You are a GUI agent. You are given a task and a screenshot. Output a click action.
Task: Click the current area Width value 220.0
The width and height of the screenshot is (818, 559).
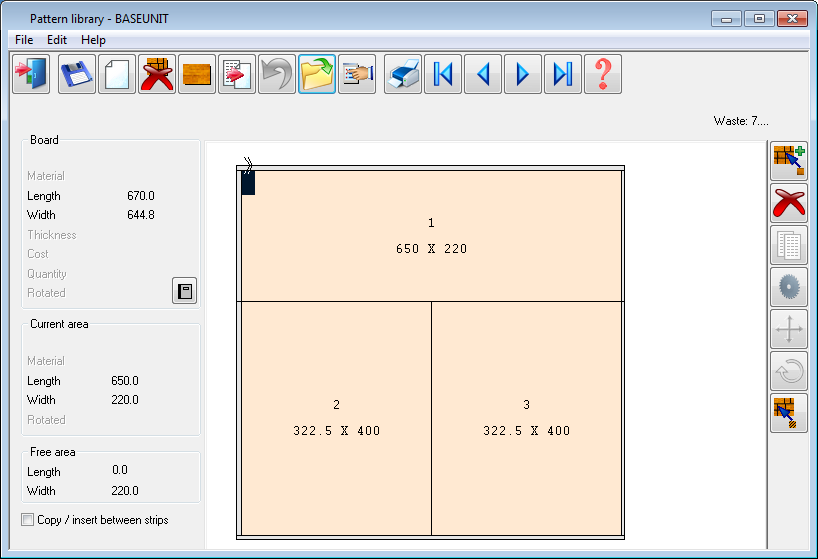pos(125,400)
